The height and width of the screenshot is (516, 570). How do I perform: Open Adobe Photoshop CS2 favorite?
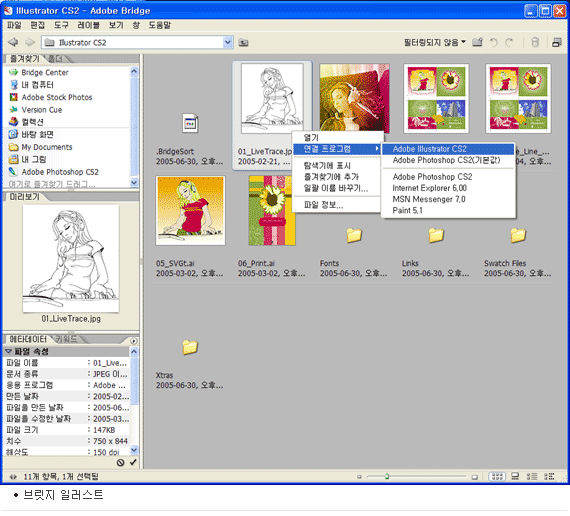60,172
